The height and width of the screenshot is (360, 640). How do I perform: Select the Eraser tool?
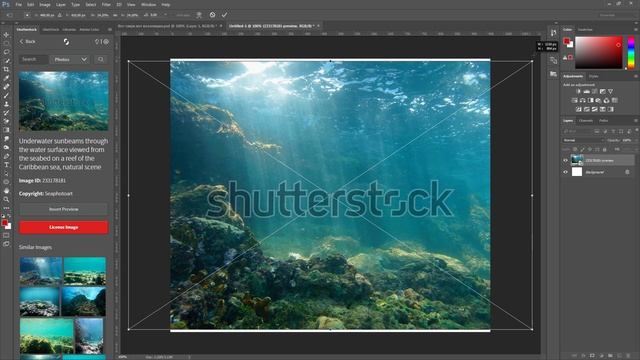(6, 121)
